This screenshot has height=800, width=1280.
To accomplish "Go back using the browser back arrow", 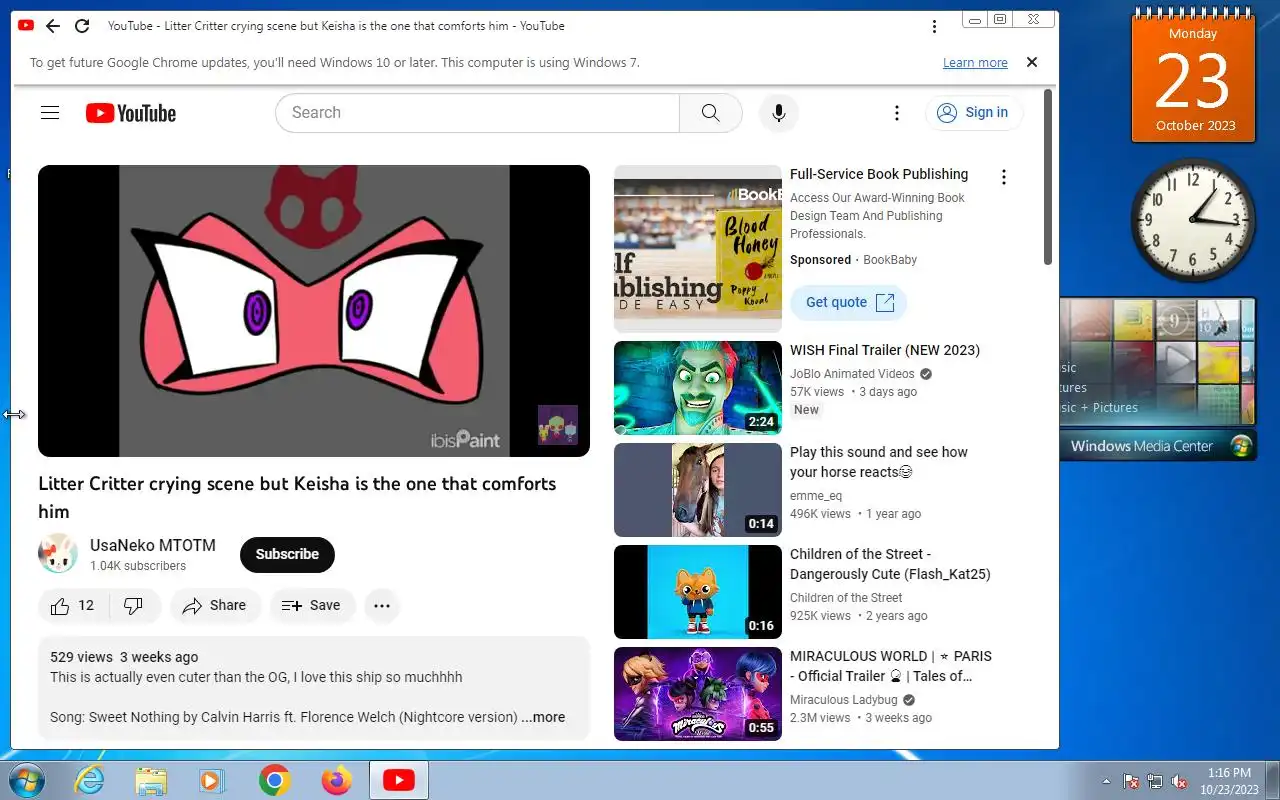I will 53,26.
